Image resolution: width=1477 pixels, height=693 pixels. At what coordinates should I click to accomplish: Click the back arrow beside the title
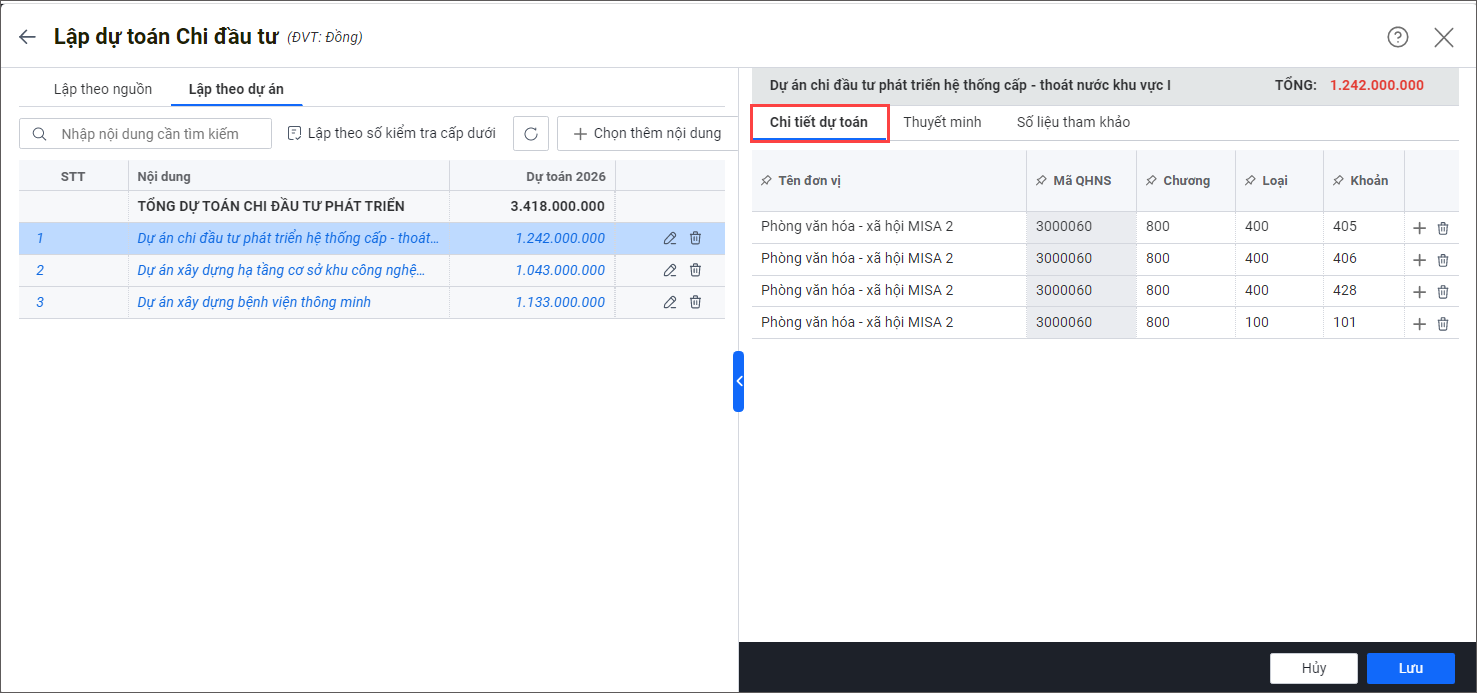(27, 37)
